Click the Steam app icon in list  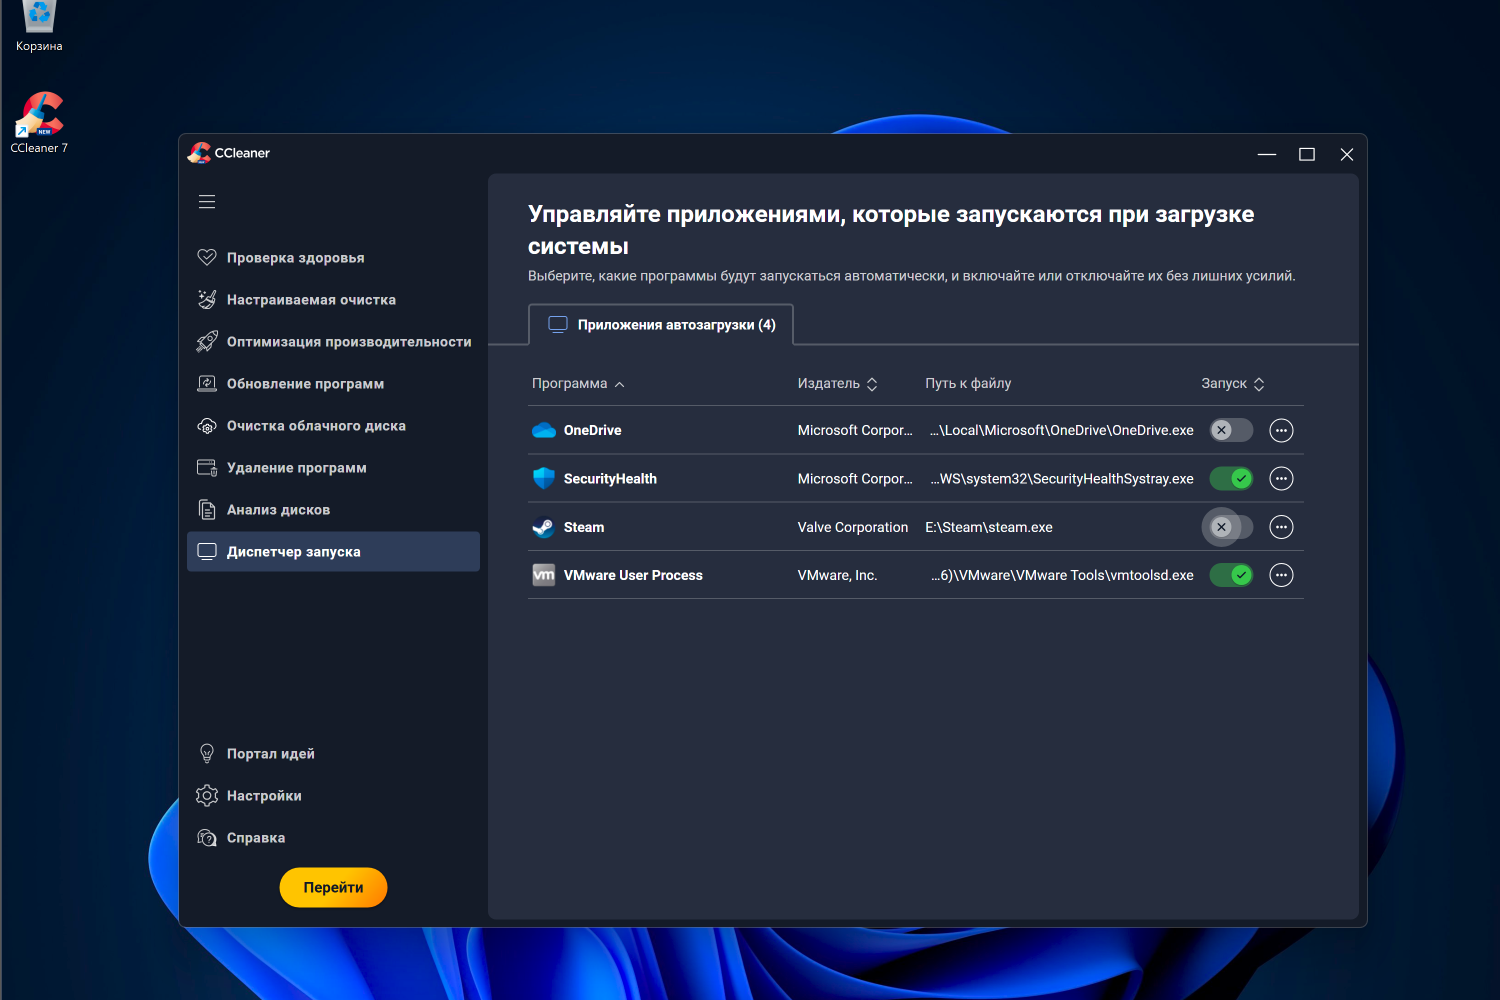point(544,527)
